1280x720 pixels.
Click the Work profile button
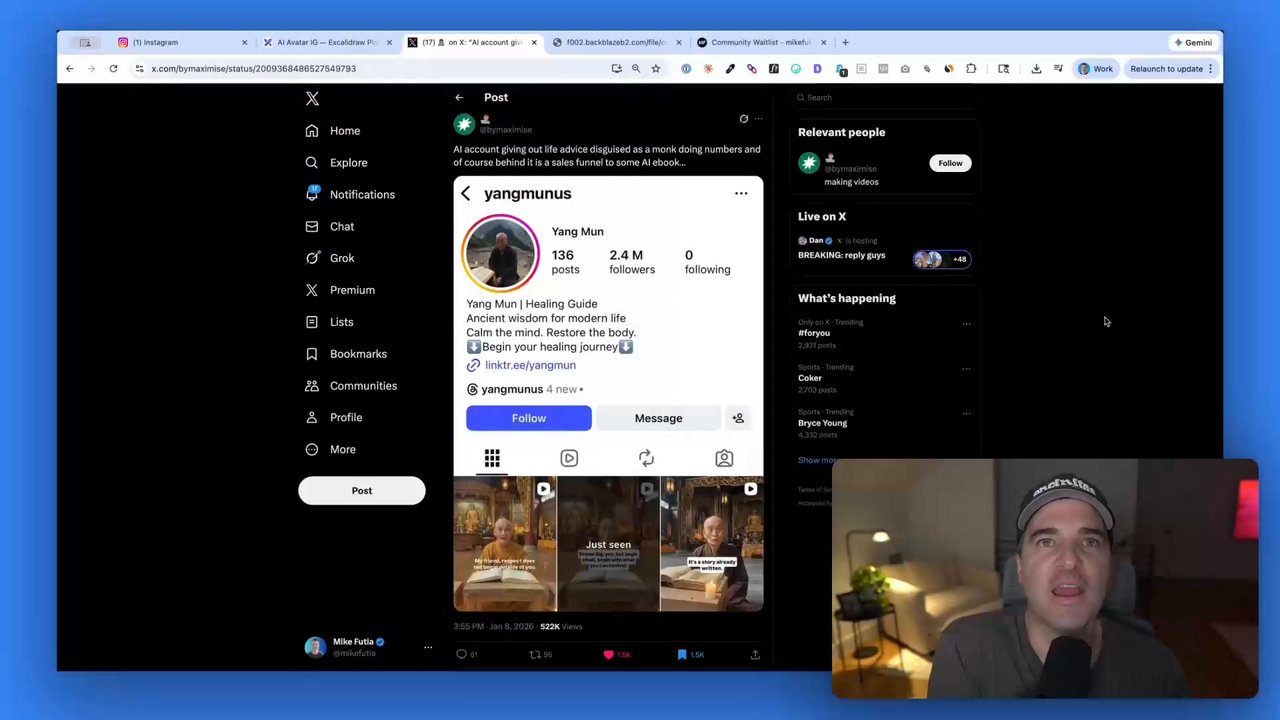click(1095, 69)
